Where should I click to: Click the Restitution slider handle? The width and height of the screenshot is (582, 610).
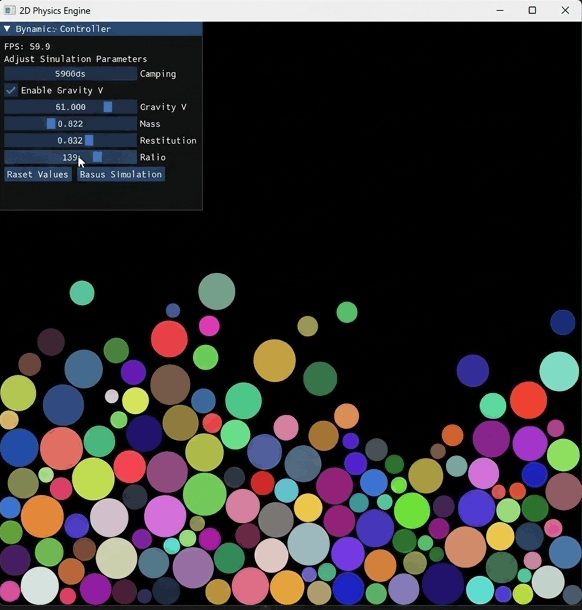pyautogui.click(x=89, y=140)
